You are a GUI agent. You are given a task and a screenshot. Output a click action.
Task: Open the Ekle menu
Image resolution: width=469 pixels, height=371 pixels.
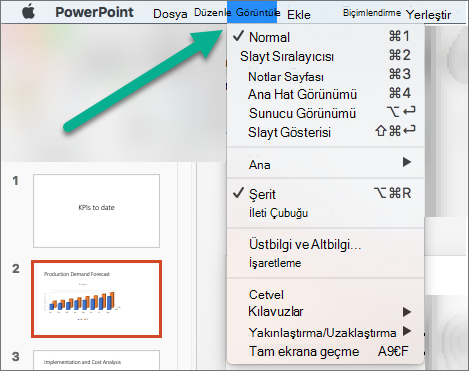click(299, 14)
